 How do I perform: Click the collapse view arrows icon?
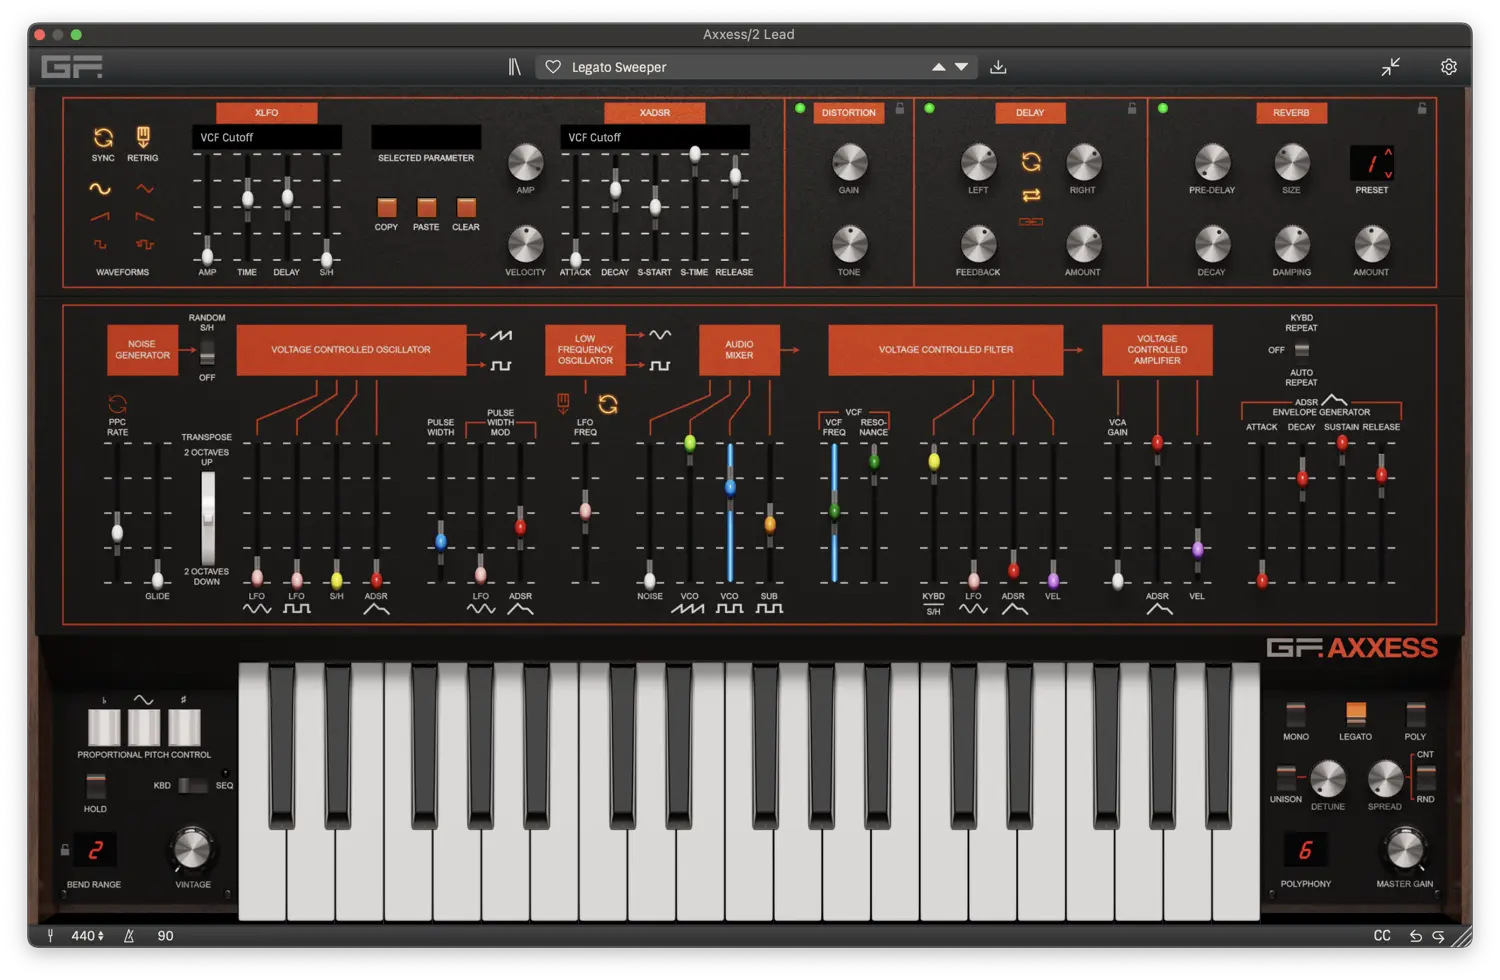click(x=1391, y=67)
